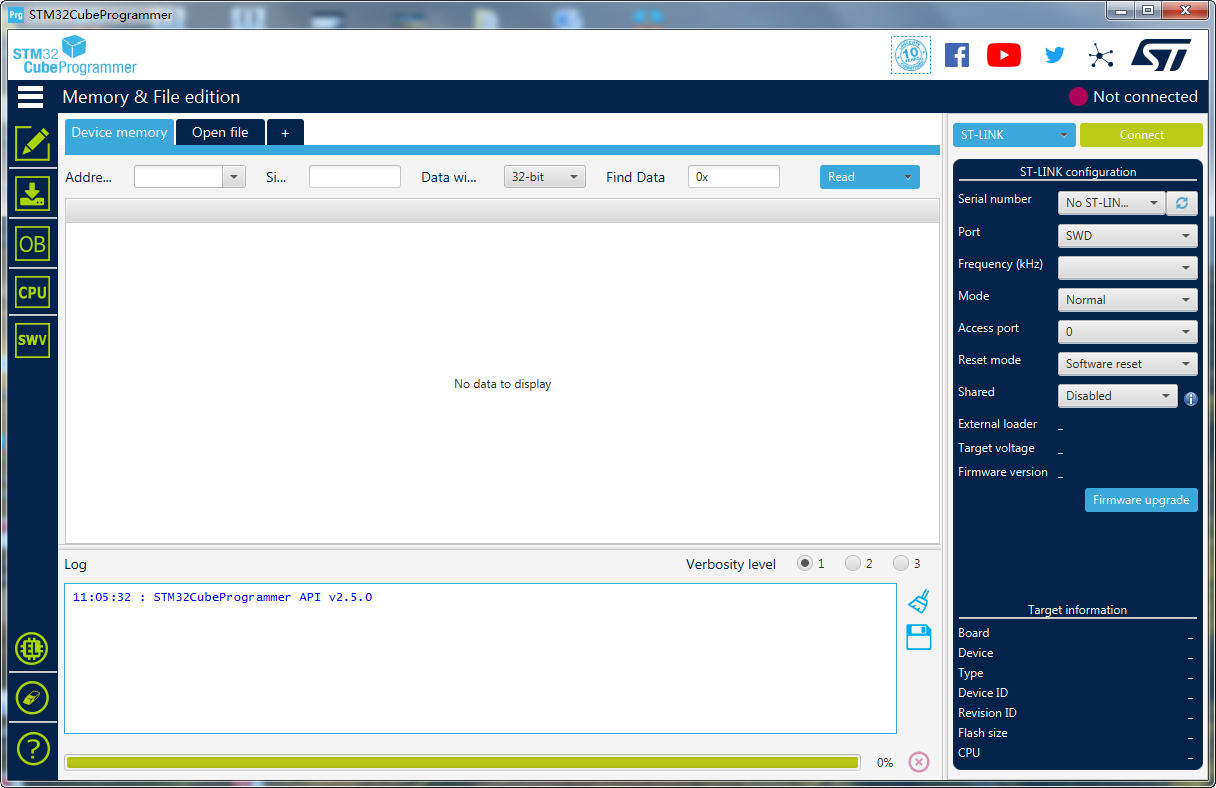Save the log with floppy icon
Viewport: 1216px width, 788px height.
tap(919, 637)
